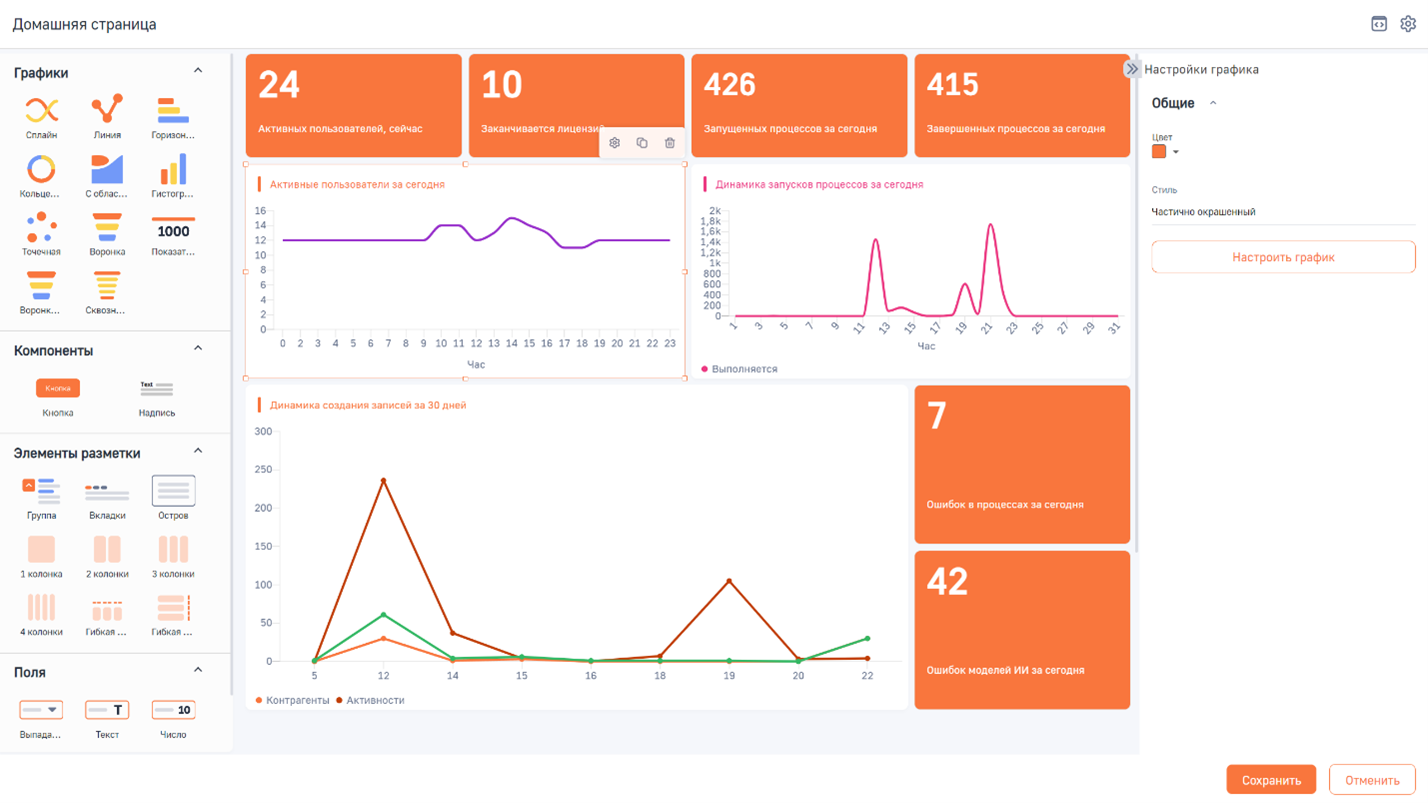Pick the Кнопка component
This screenshot has width=1428, height=803.
point(58,397)
